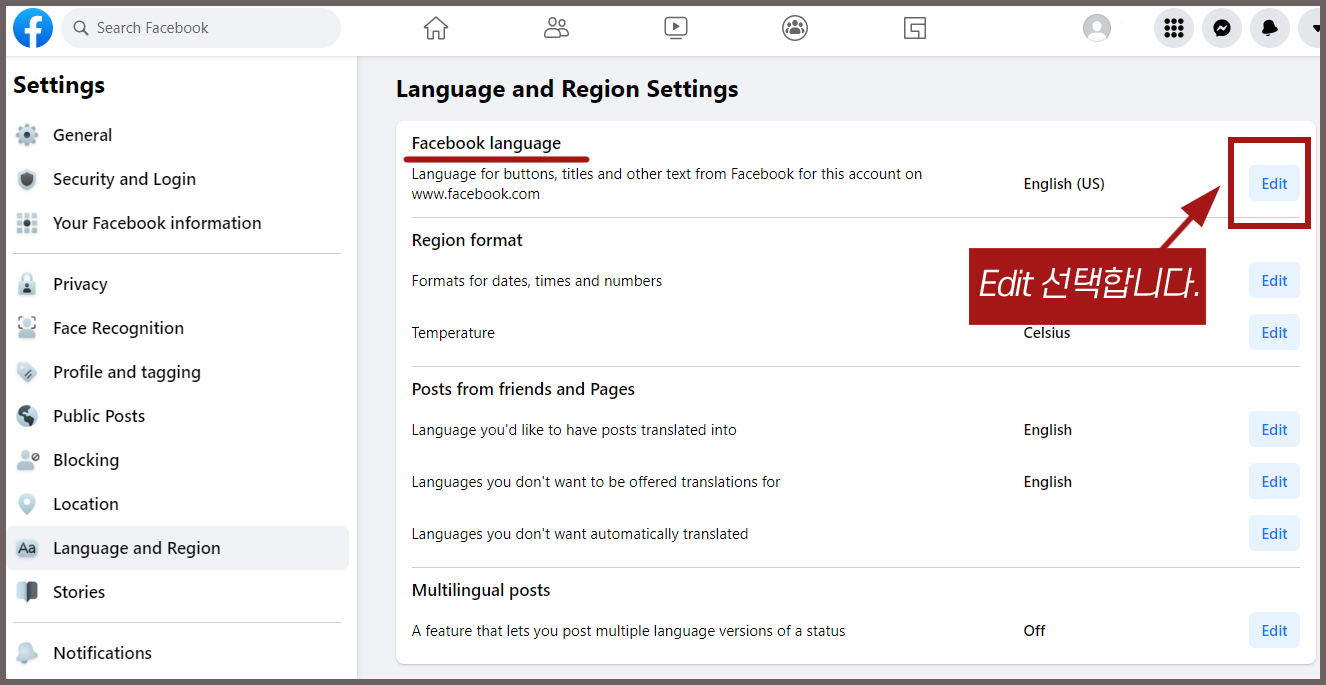
Task: Select Face Recognition settings
Action: click(x=178, y=328)
